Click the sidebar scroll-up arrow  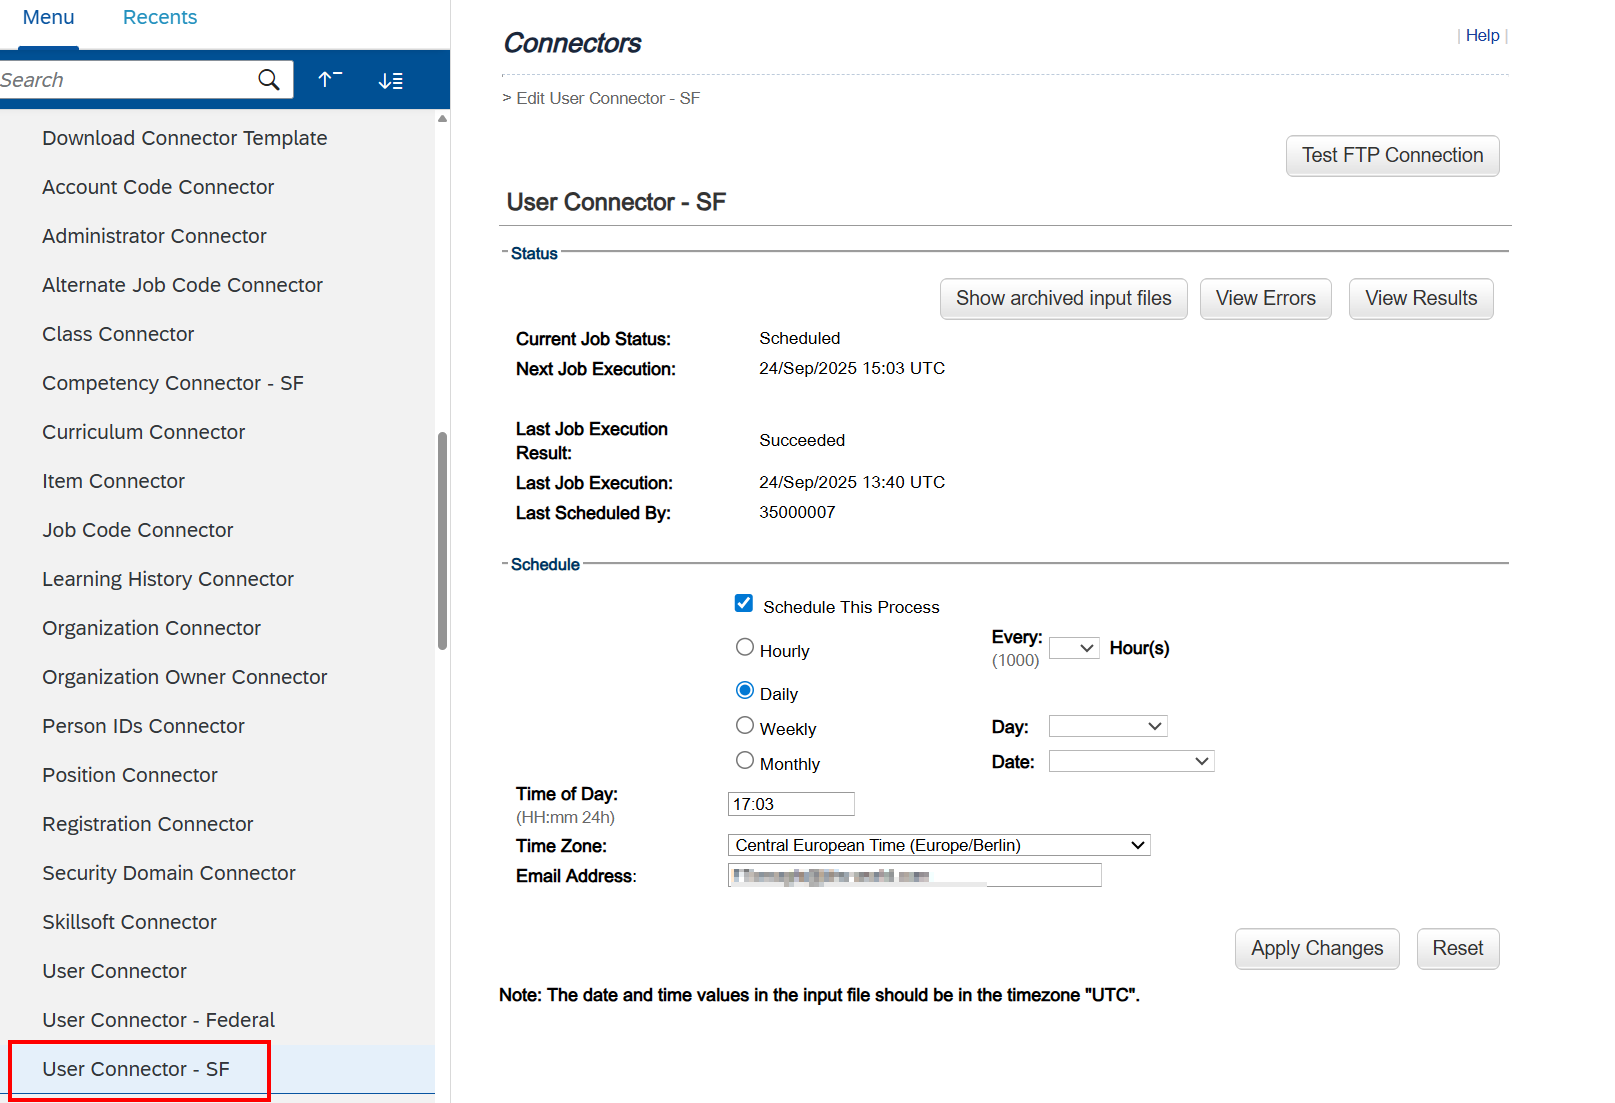[x=442, y=119]
